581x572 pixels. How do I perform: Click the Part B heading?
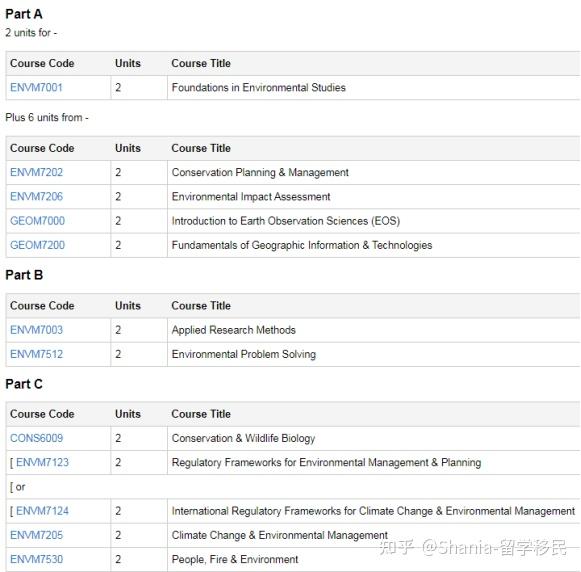[24, 275]
